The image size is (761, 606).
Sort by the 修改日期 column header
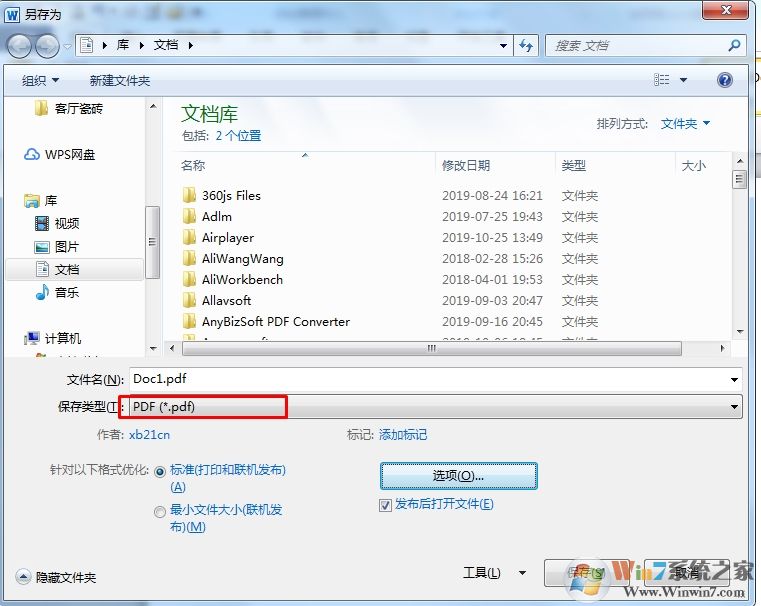click(466, 165)
